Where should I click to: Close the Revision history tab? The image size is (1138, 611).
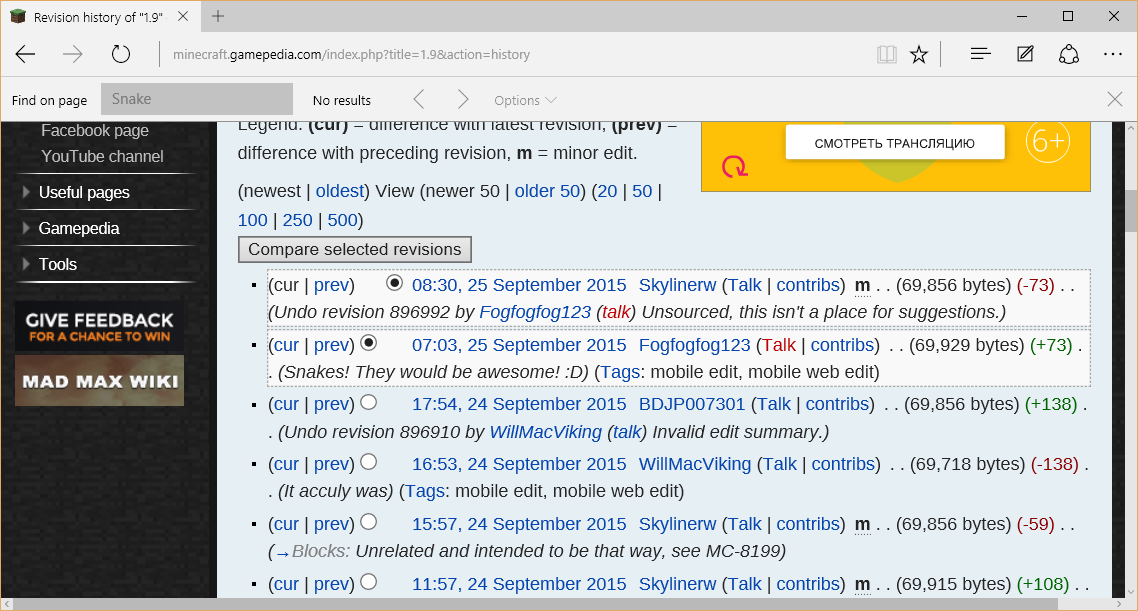coord(183,17)
